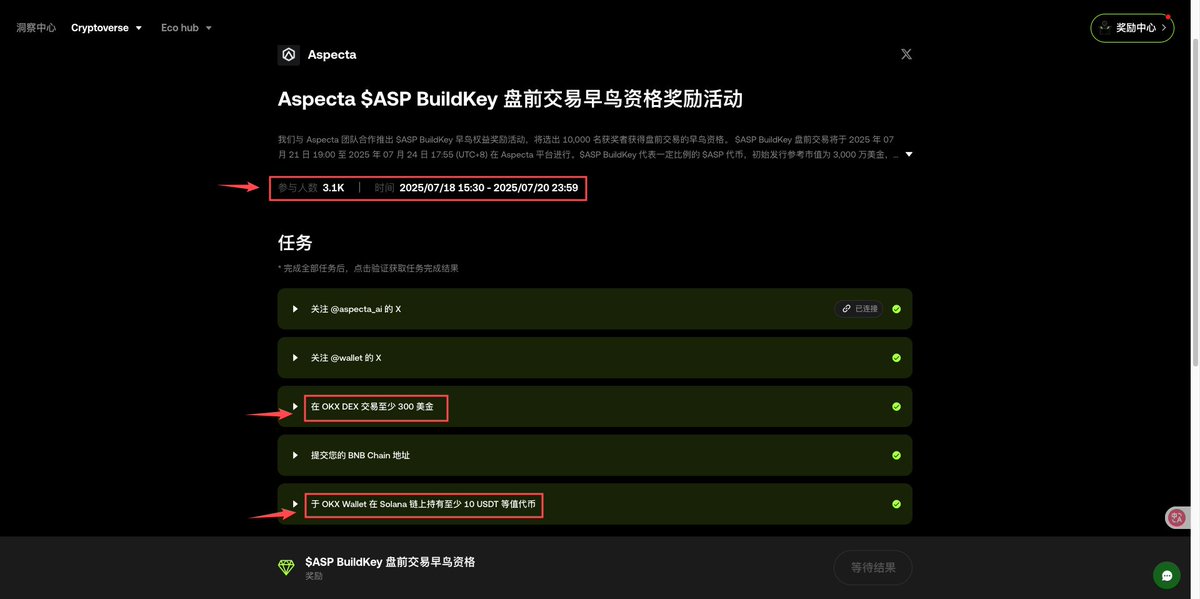Go to 洞察中心 in the top navigation
This screenshot has height=599, width=1200.
[36, 28]
